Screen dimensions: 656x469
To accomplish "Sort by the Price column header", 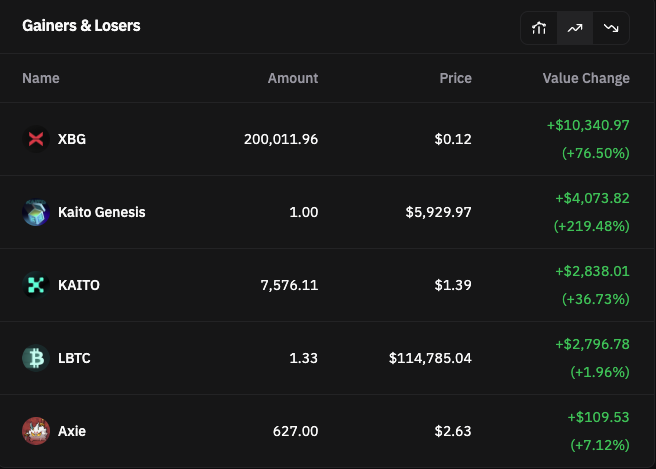I will [455, 78].
